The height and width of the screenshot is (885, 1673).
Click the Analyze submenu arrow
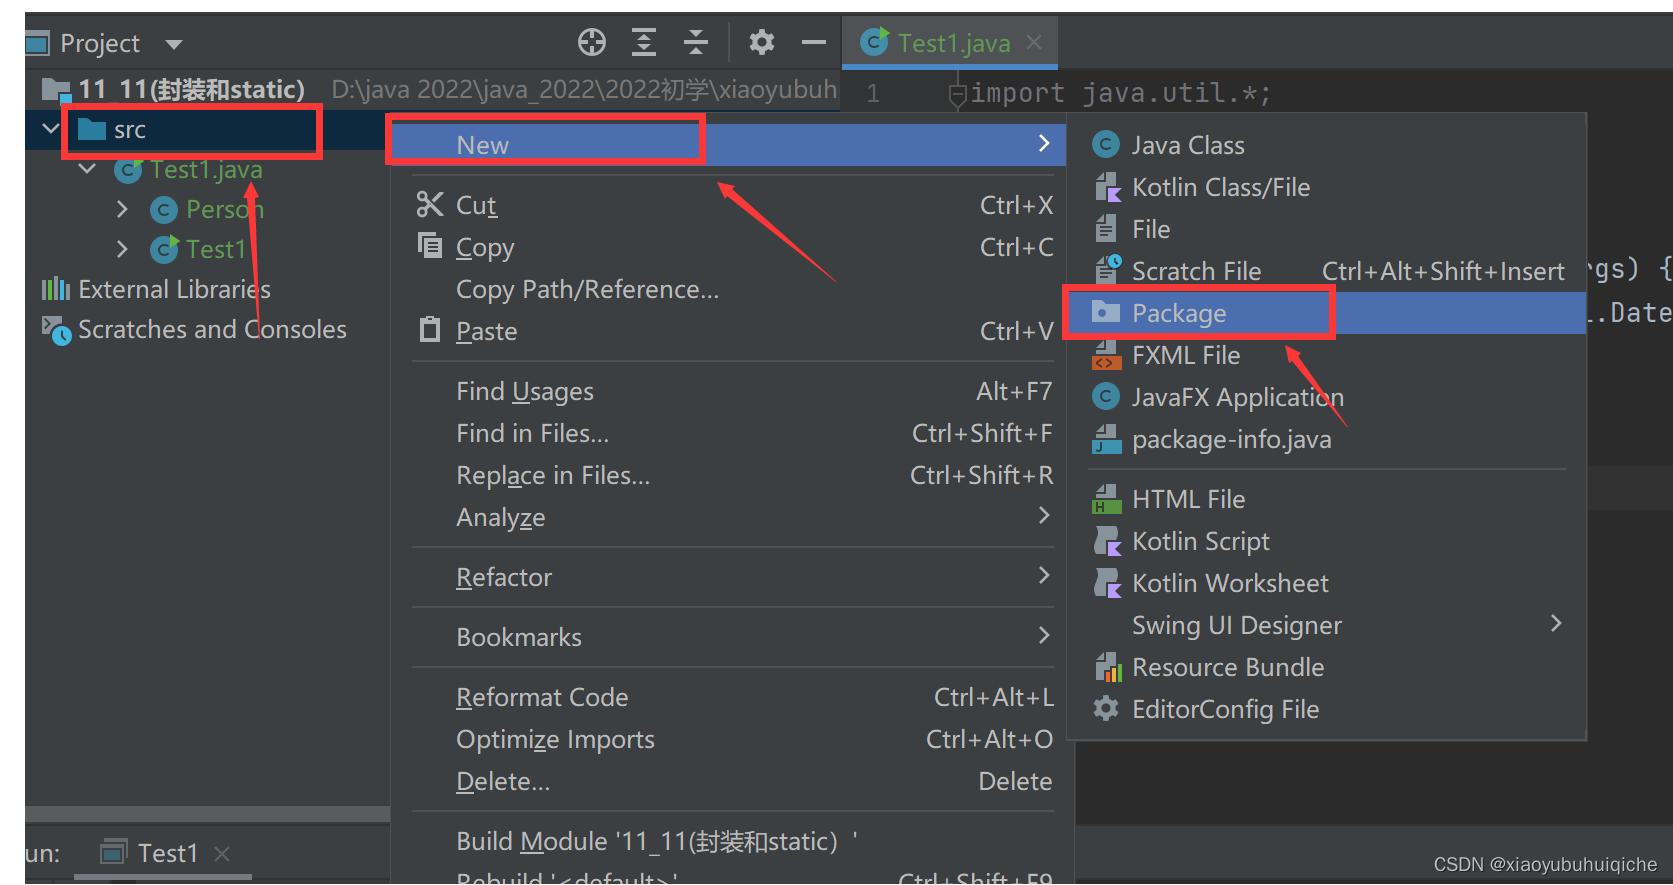pos(1044,515)
